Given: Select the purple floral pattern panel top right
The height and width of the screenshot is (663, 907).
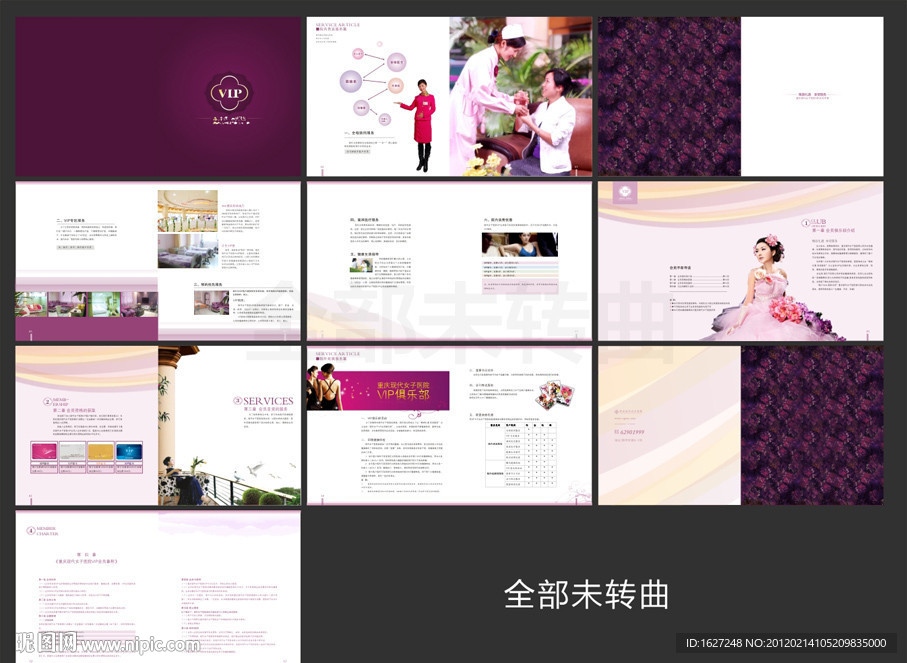Looking at the screenshot, I should tap(668, 96).
